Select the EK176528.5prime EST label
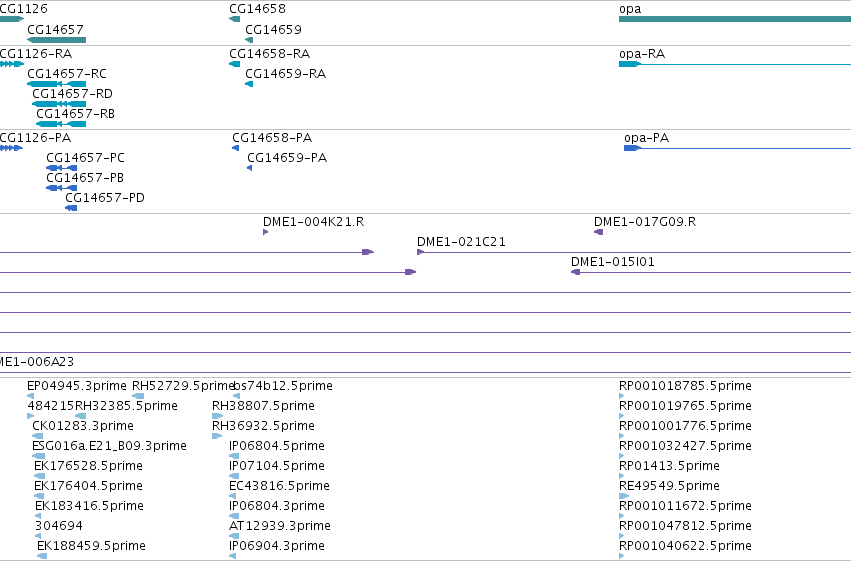Viewport: 851px width, 561px height. (88, 466)
